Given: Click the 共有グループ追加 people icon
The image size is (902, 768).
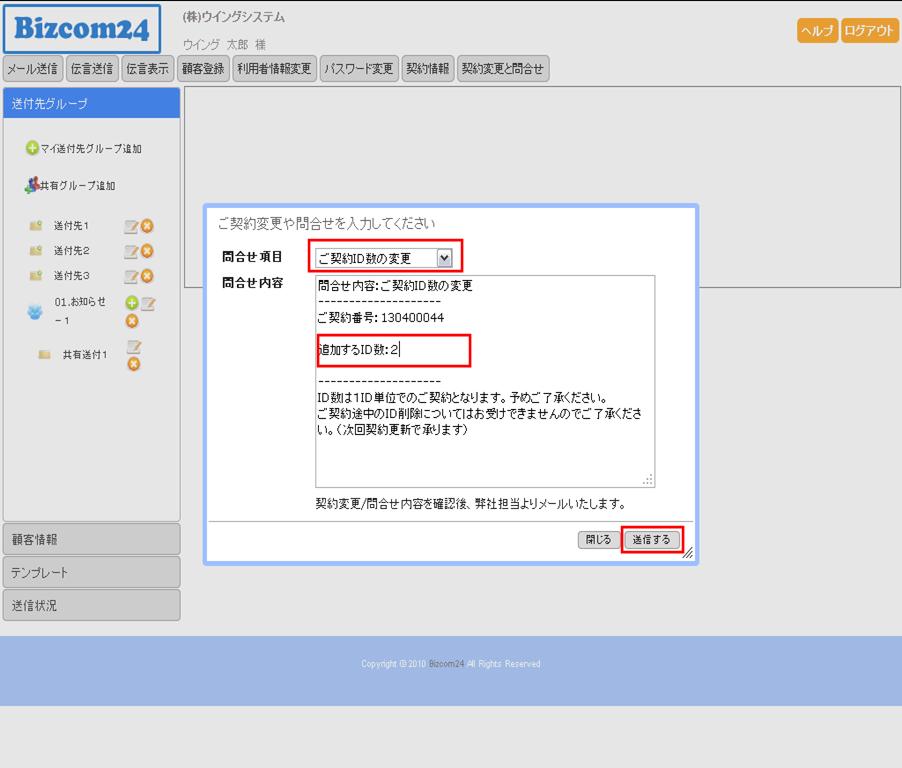Looking at the screenshot, I should pos(32,185).
